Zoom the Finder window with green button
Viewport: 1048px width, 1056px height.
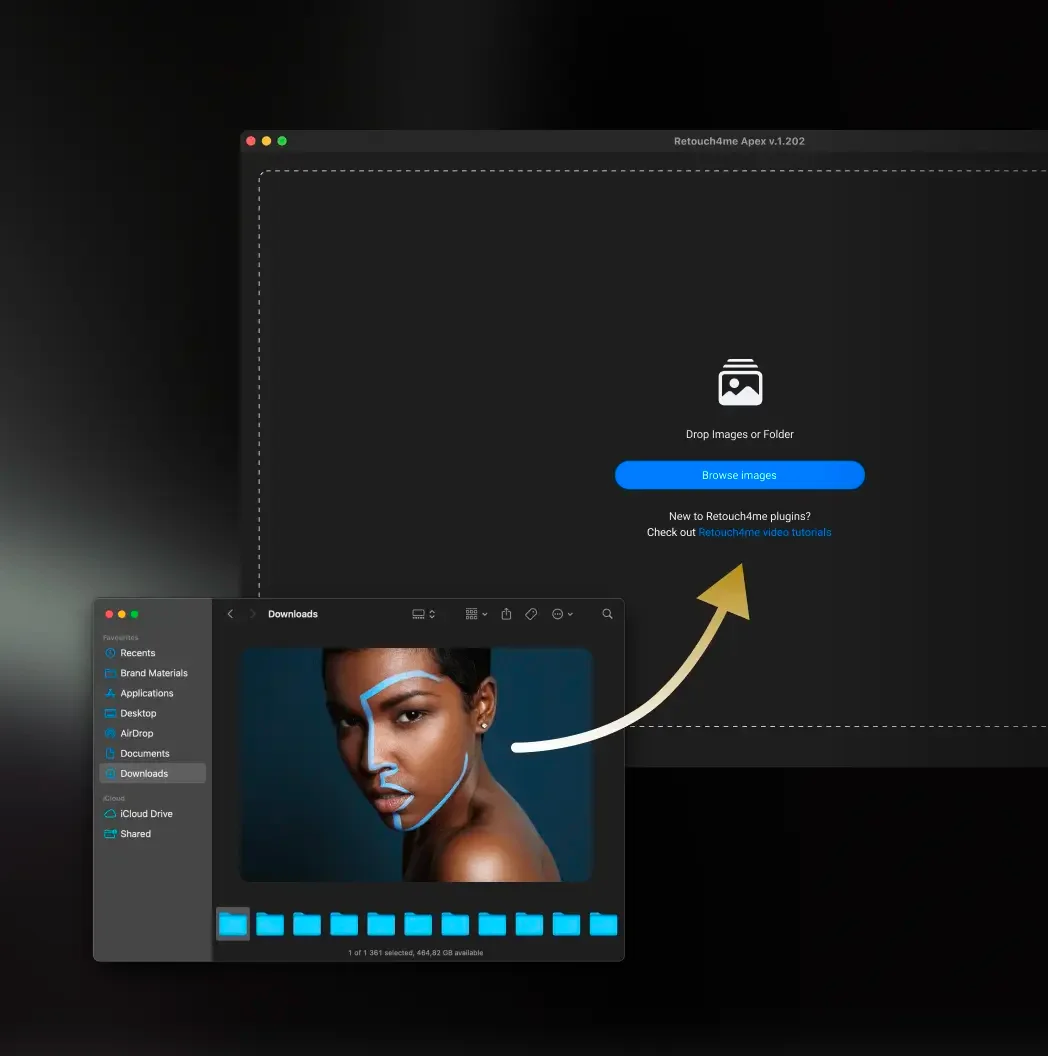pyautogui.click(x=135, y=614)
